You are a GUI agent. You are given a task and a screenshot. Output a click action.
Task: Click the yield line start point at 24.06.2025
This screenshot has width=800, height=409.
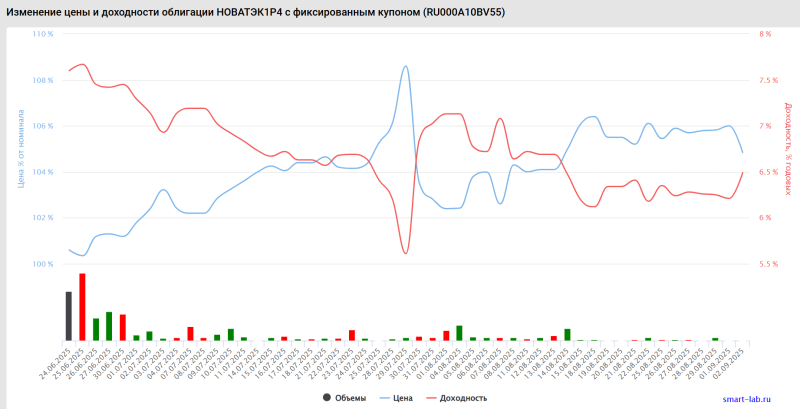tap(69, 70)
